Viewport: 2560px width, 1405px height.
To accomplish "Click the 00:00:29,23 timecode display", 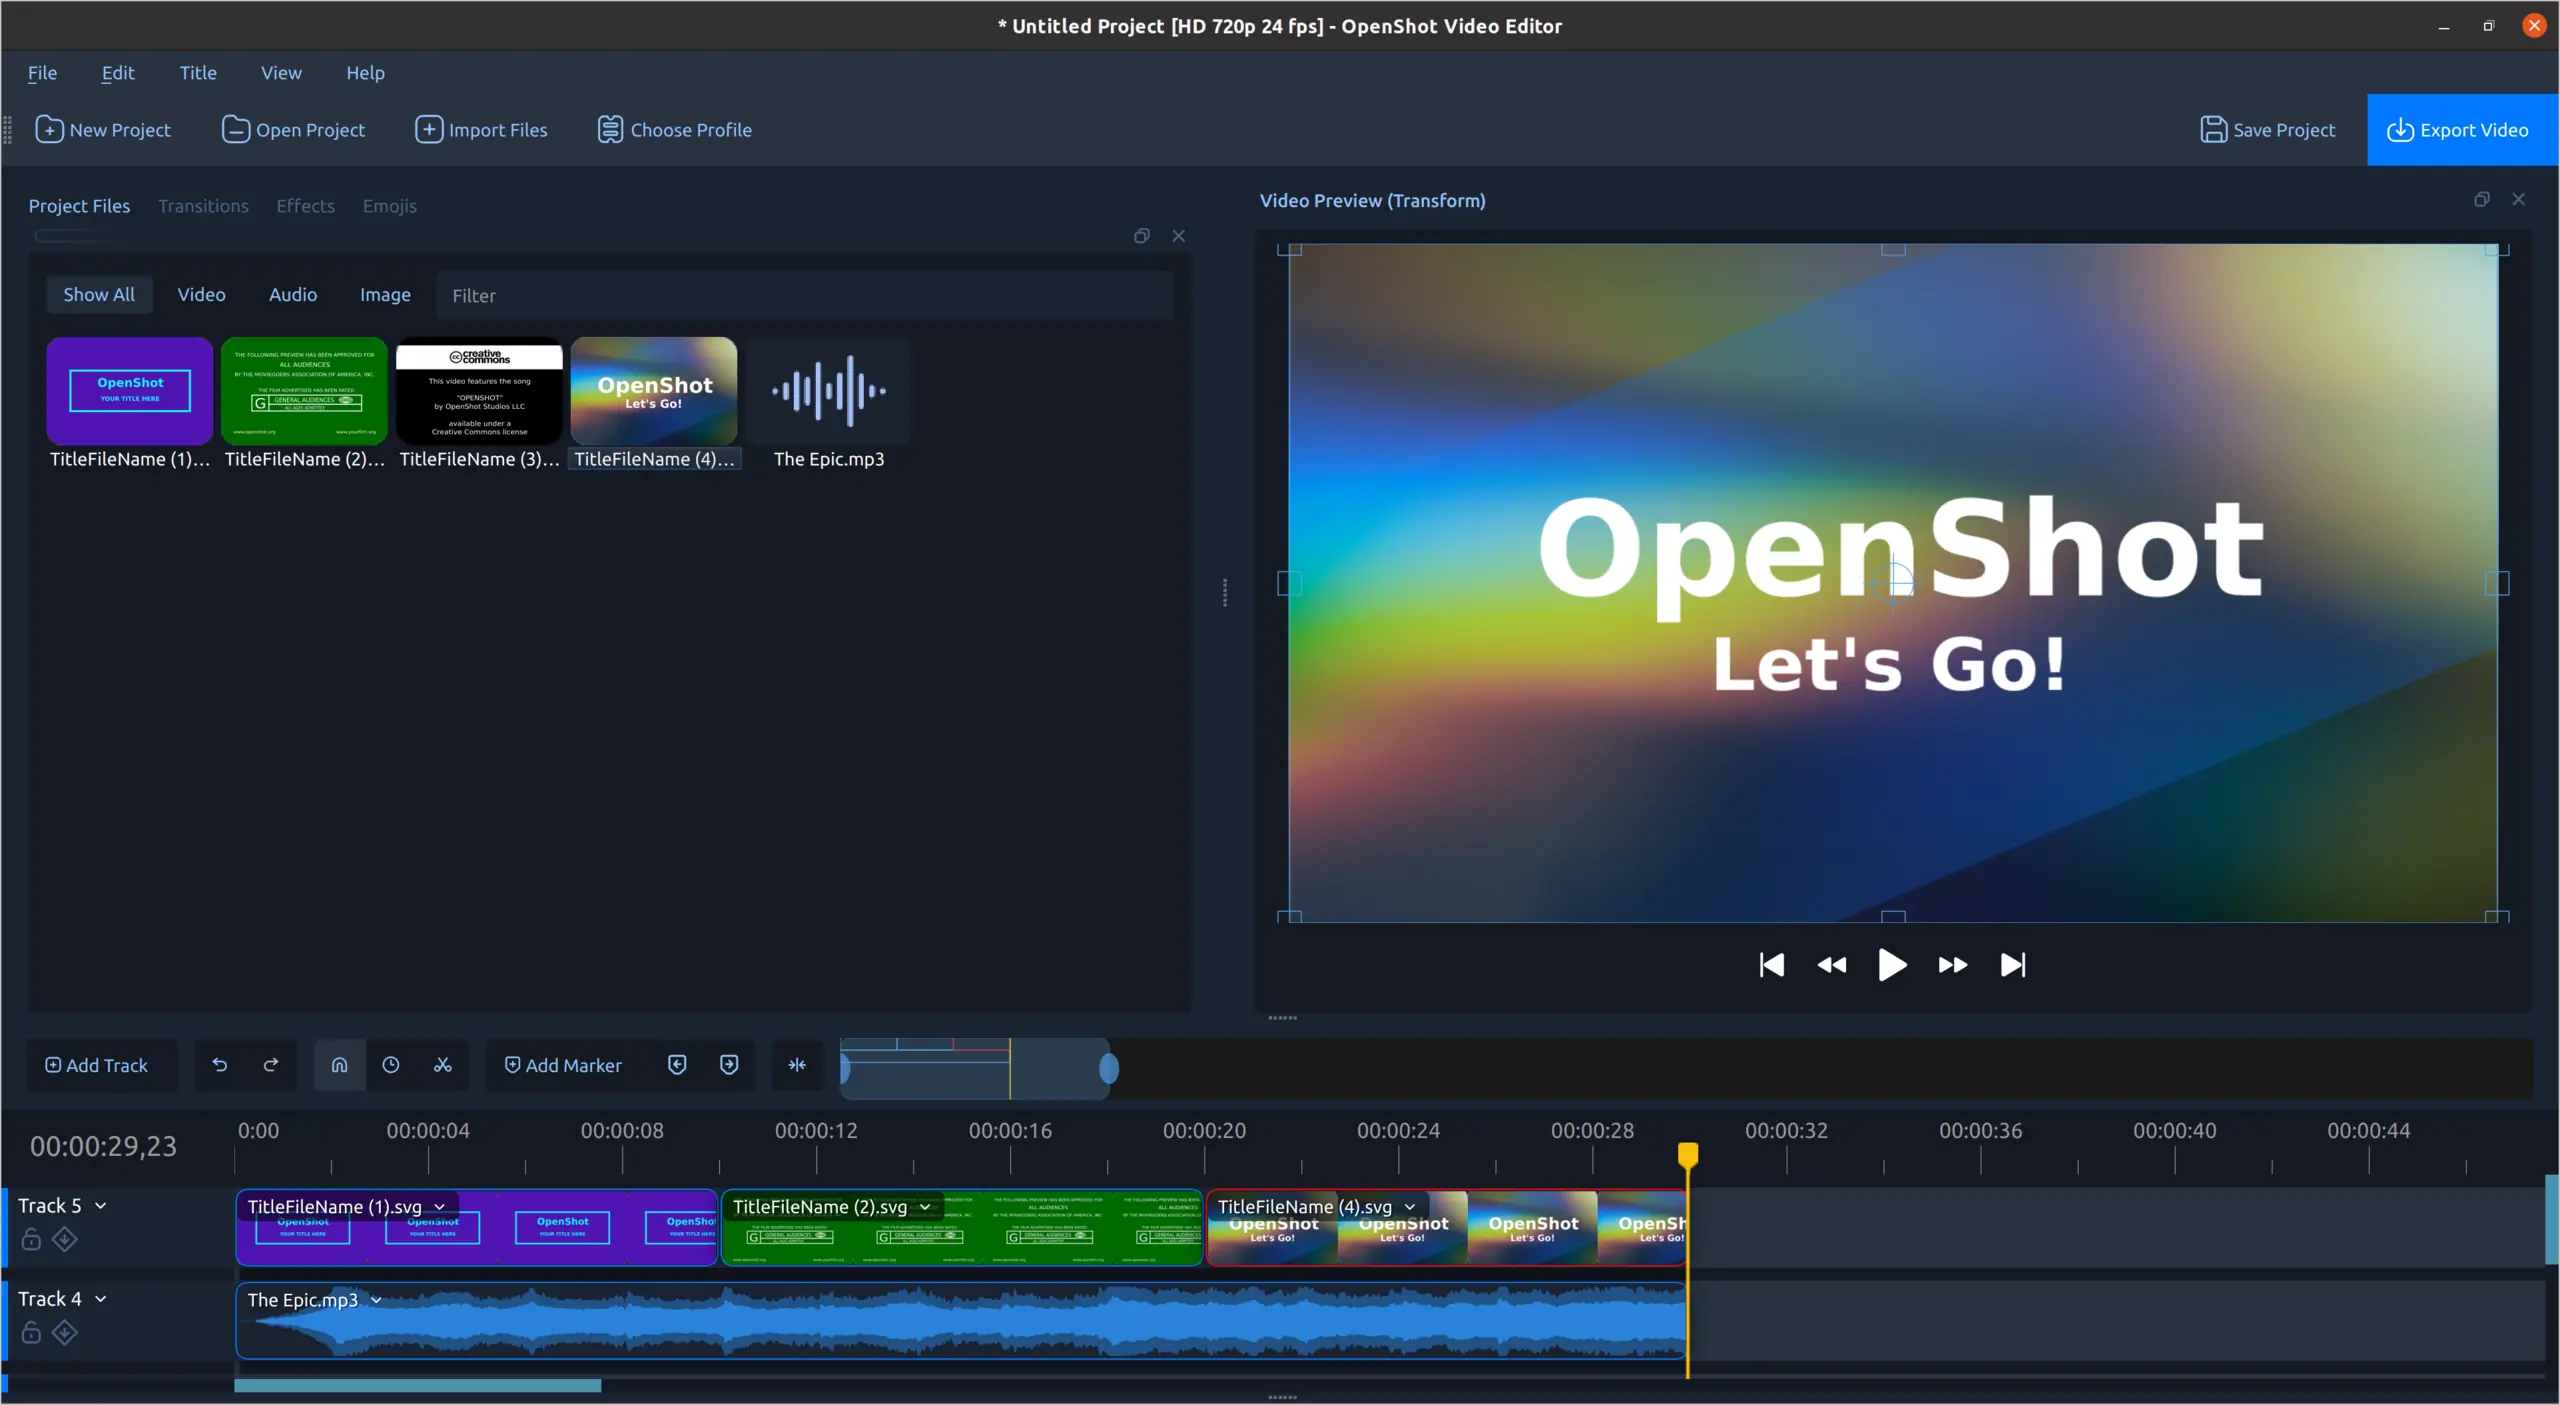I will click(103, 1147).
